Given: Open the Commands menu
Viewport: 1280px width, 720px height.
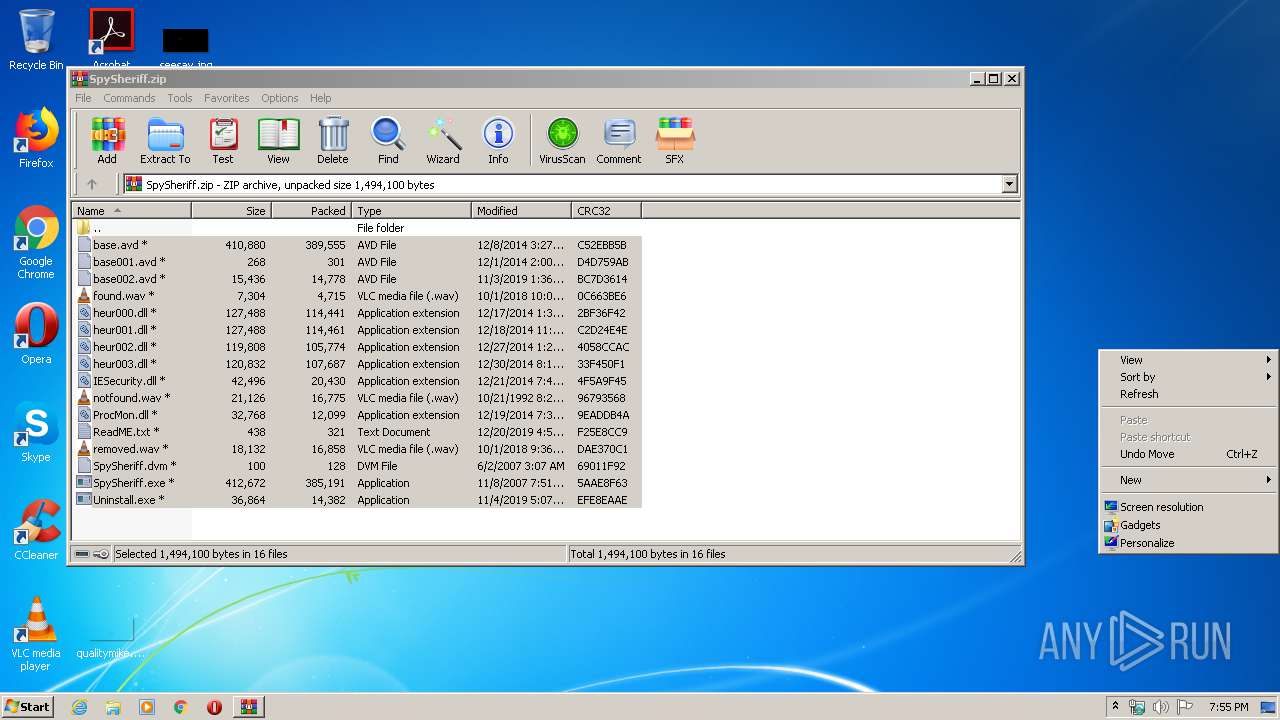Looking at the screenshot, I should click(129, 98).
